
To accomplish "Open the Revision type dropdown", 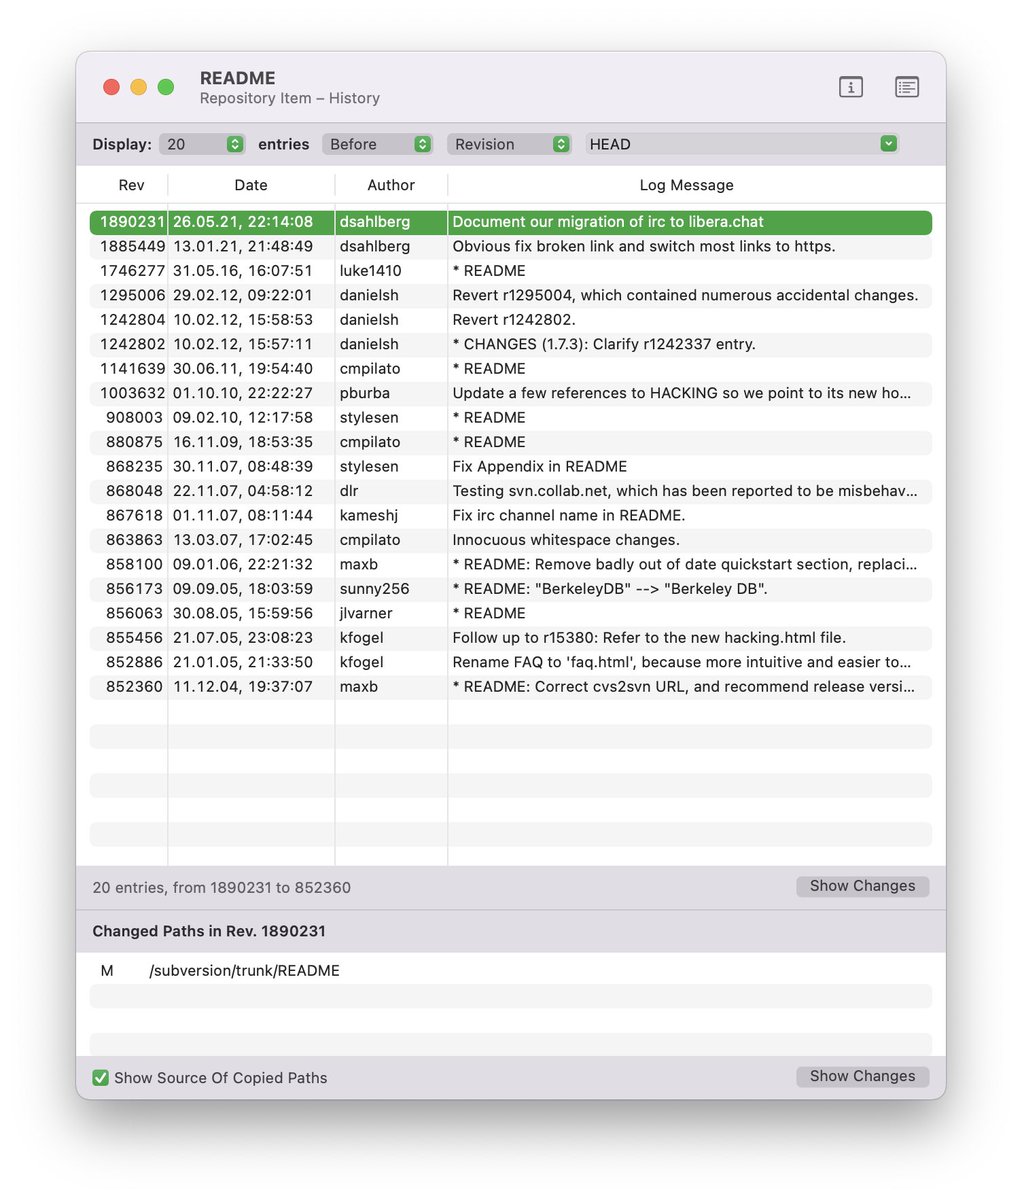I will 509,144.
